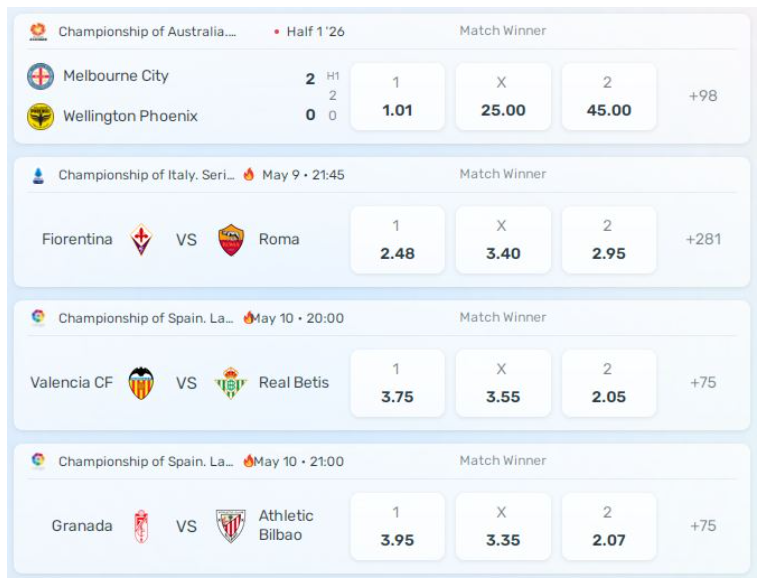
Task: Click the Serie A league icon
Action: [38, 175]
